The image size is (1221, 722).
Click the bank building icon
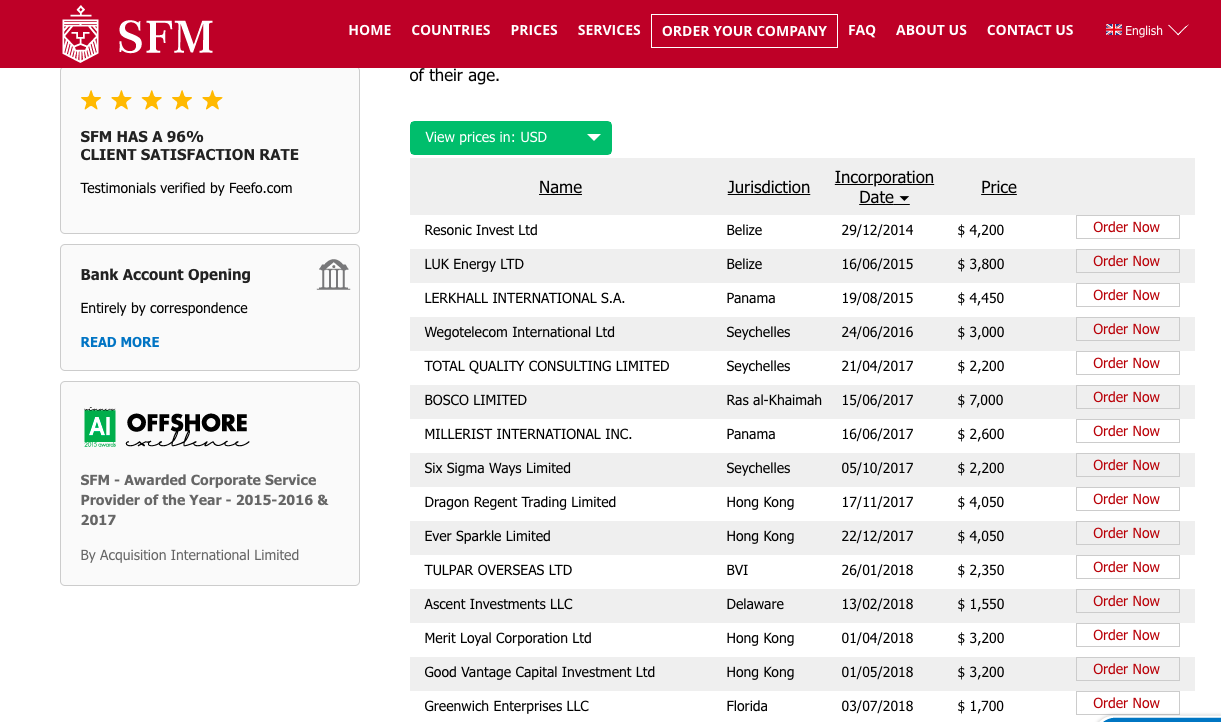(333, 274)
